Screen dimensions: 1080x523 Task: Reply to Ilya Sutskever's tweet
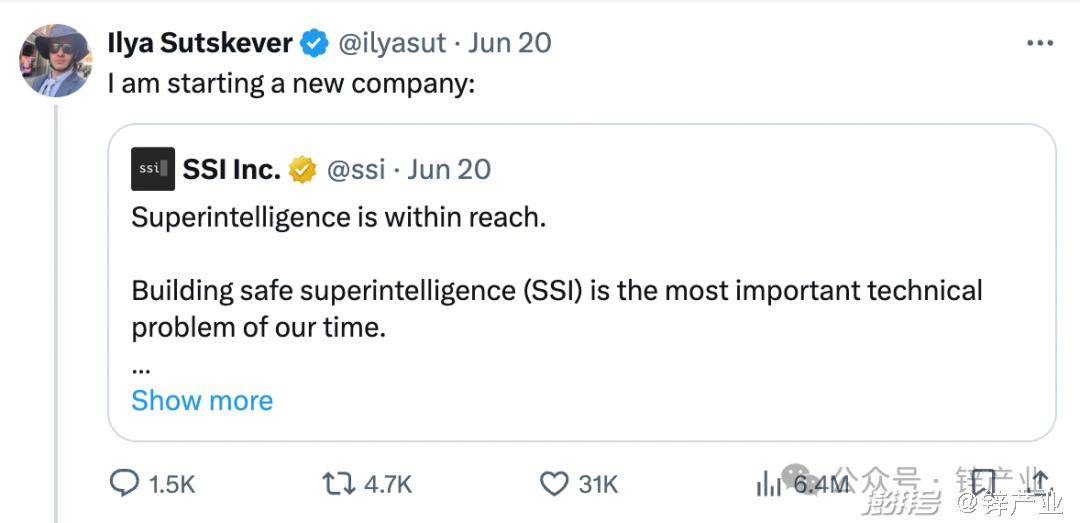[x=124, y=485]
